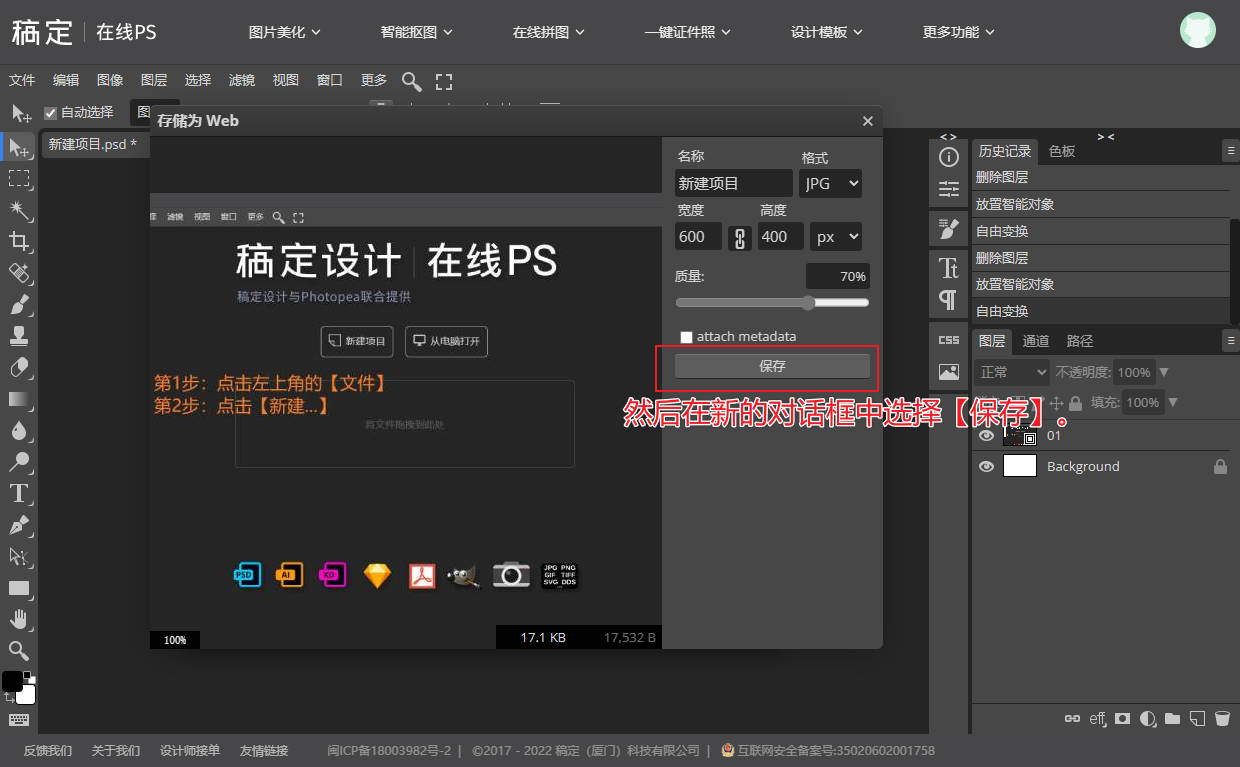Select the Spot Healing brush tool
The image size is (1240, 767).
pyautogui.click(x=19, y=272)
